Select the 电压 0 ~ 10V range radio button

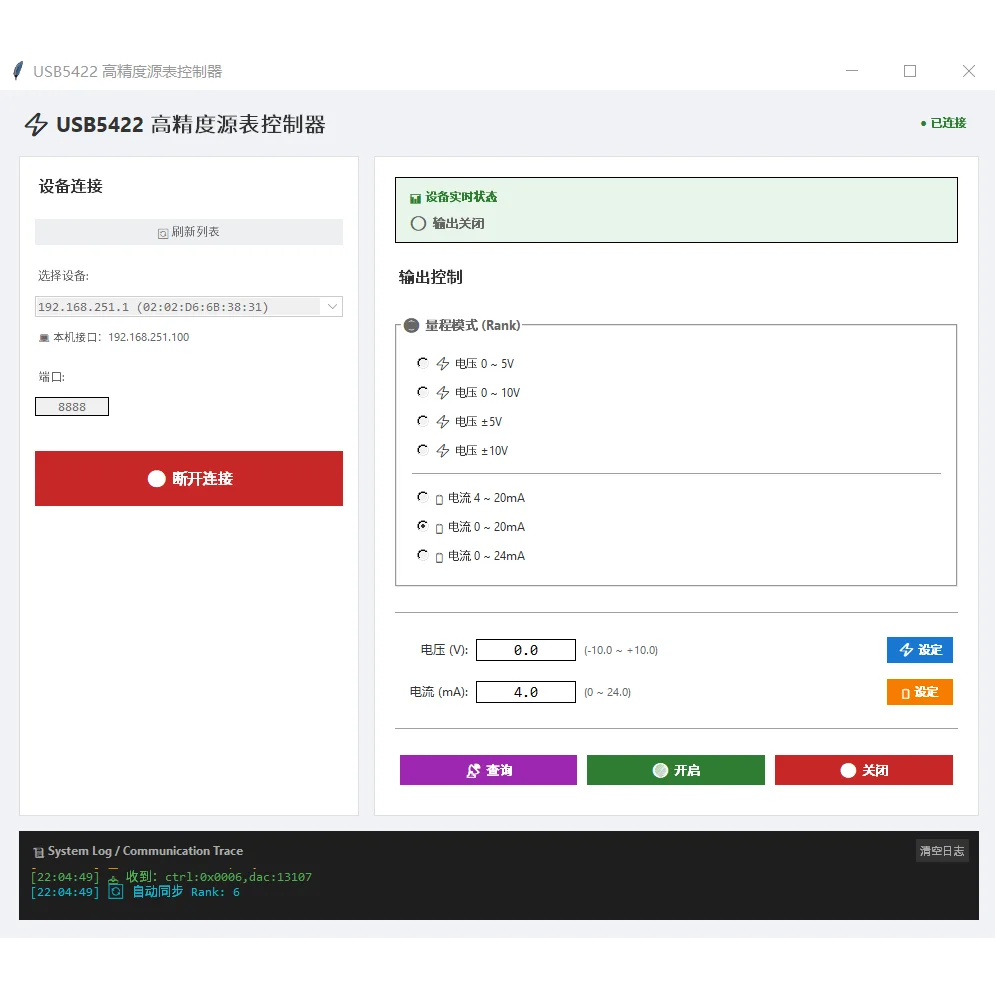[423, 392]
